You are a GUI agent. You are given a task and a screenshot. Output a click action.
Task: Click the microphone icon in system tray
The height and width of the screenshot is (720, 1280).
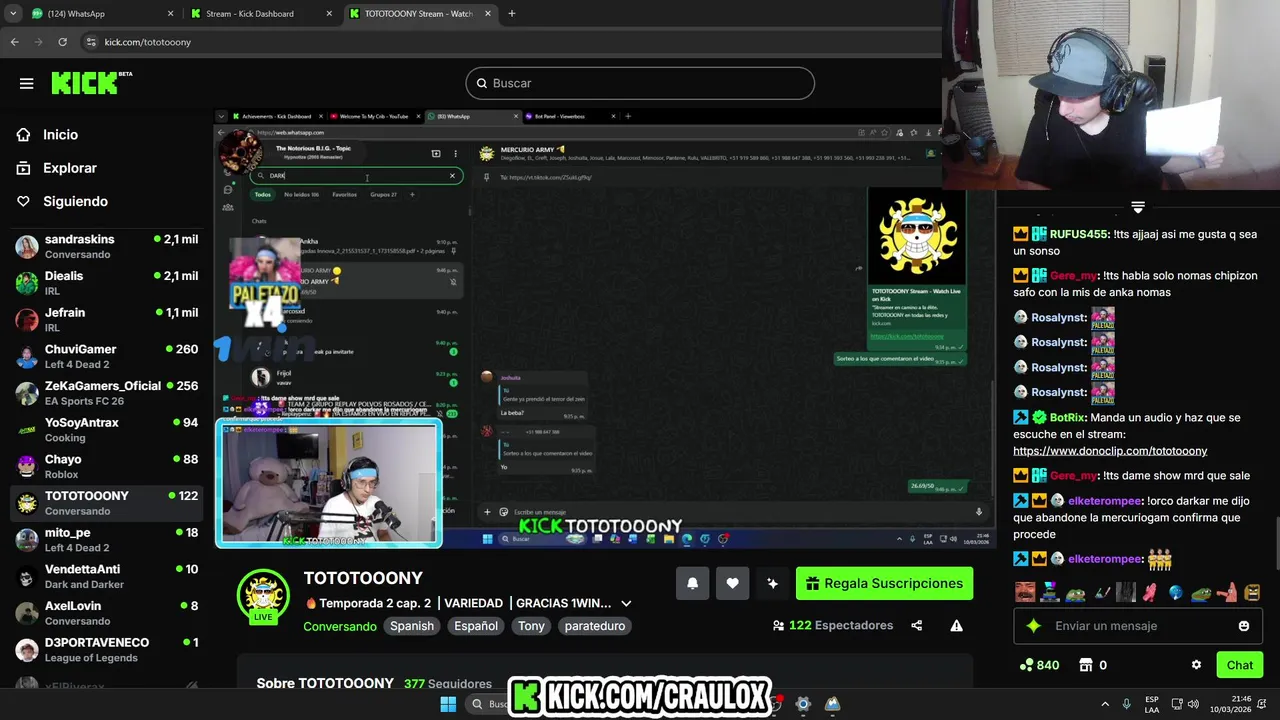1127,704
